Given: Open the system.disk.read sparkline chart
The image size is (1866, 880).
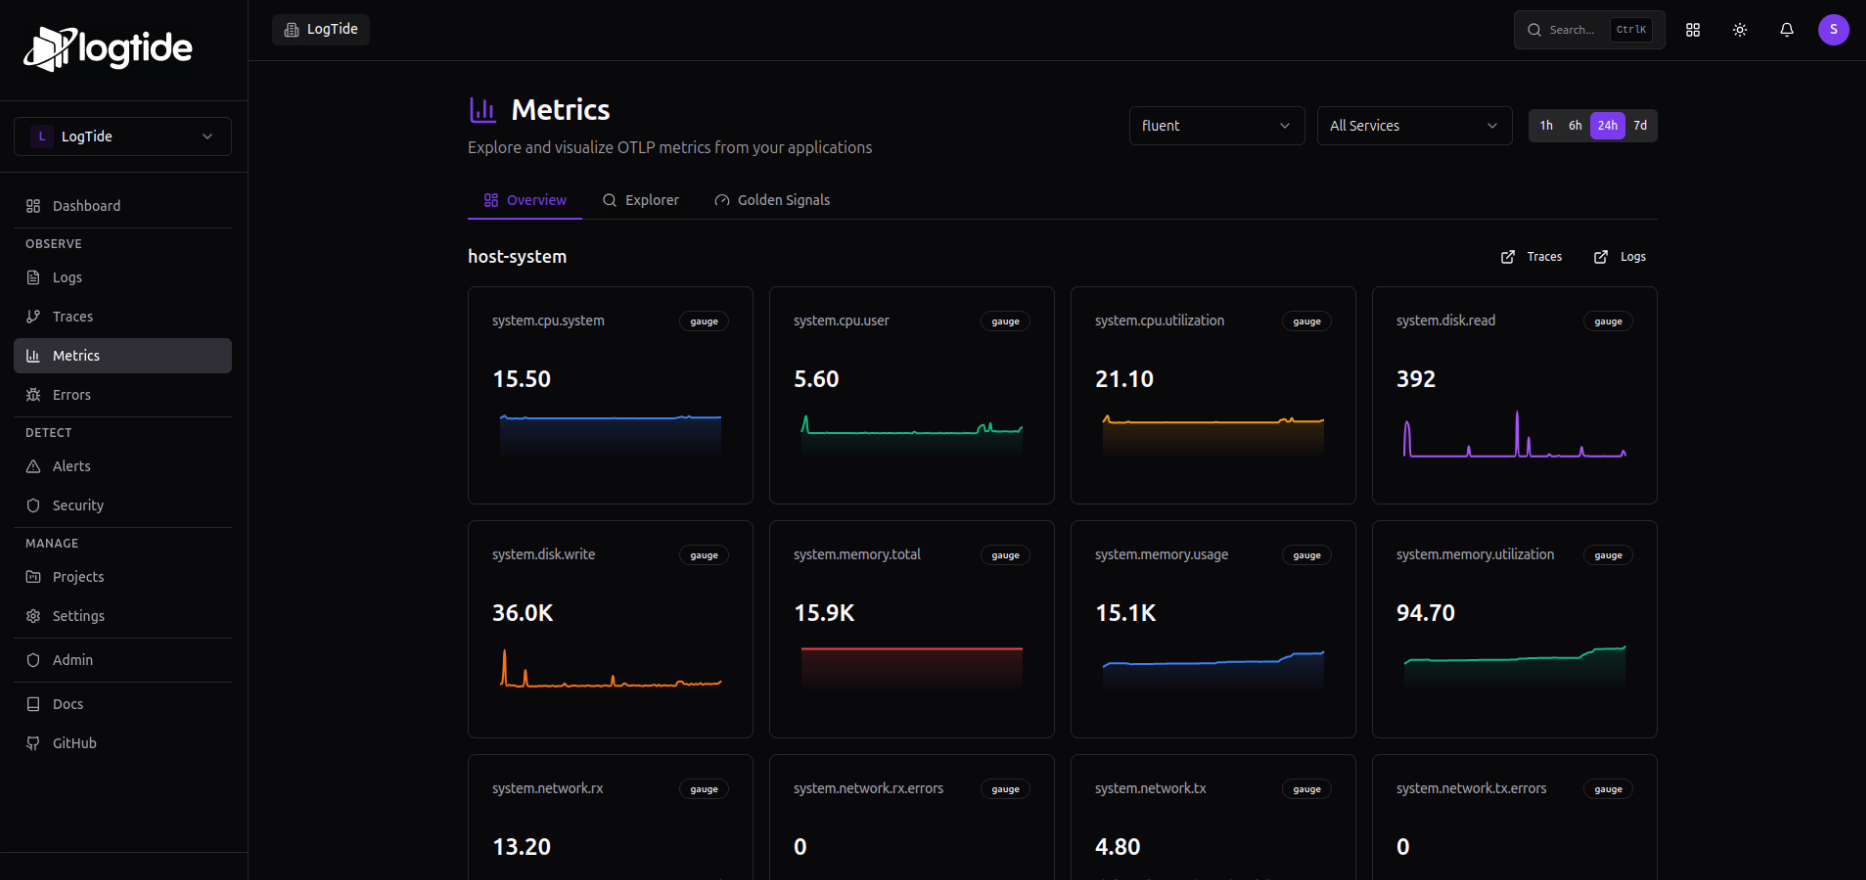Looking at the screenshot, I should 1514,435.
